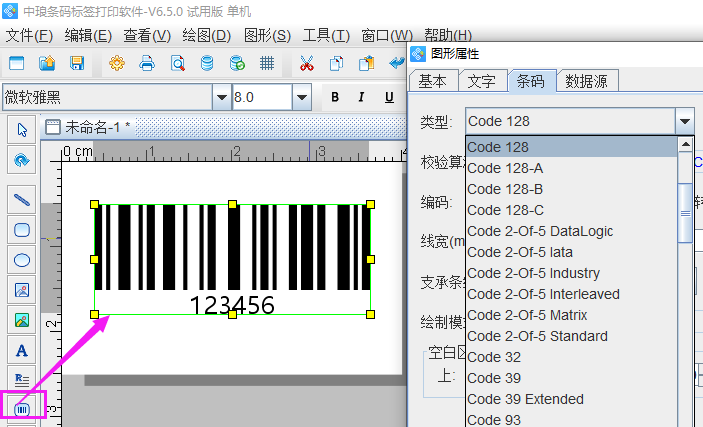
Task: Apply underline formatting with U button
Action: [389, 97]
